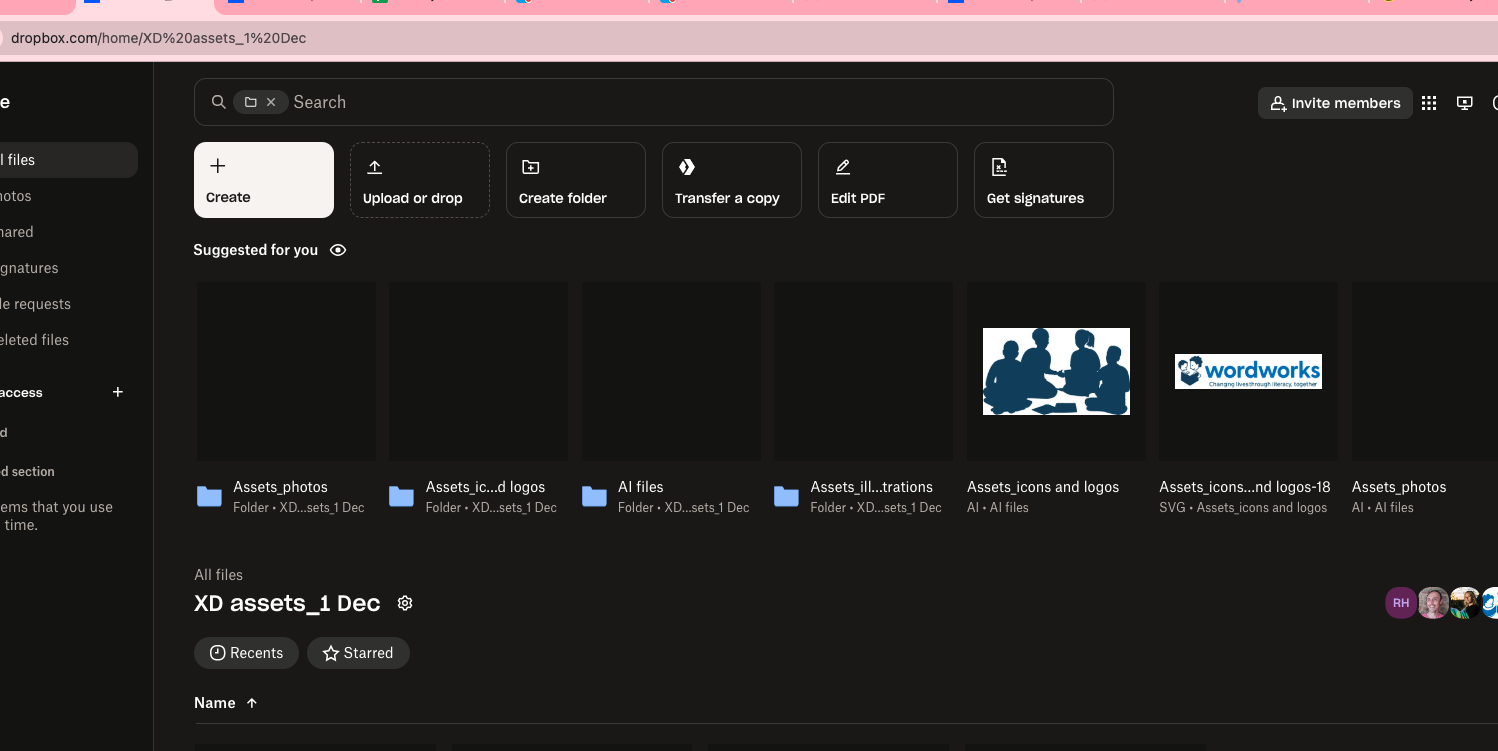Toggle the Recents filter chip
This screenshot has width=1498, height=751.
tap(246, 653)
